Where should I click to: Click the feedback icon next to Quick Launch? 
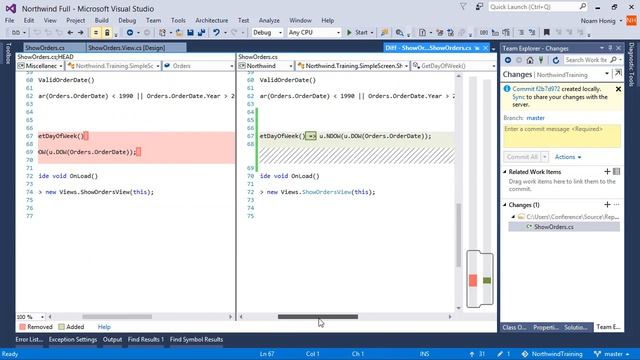click(479, 7)
